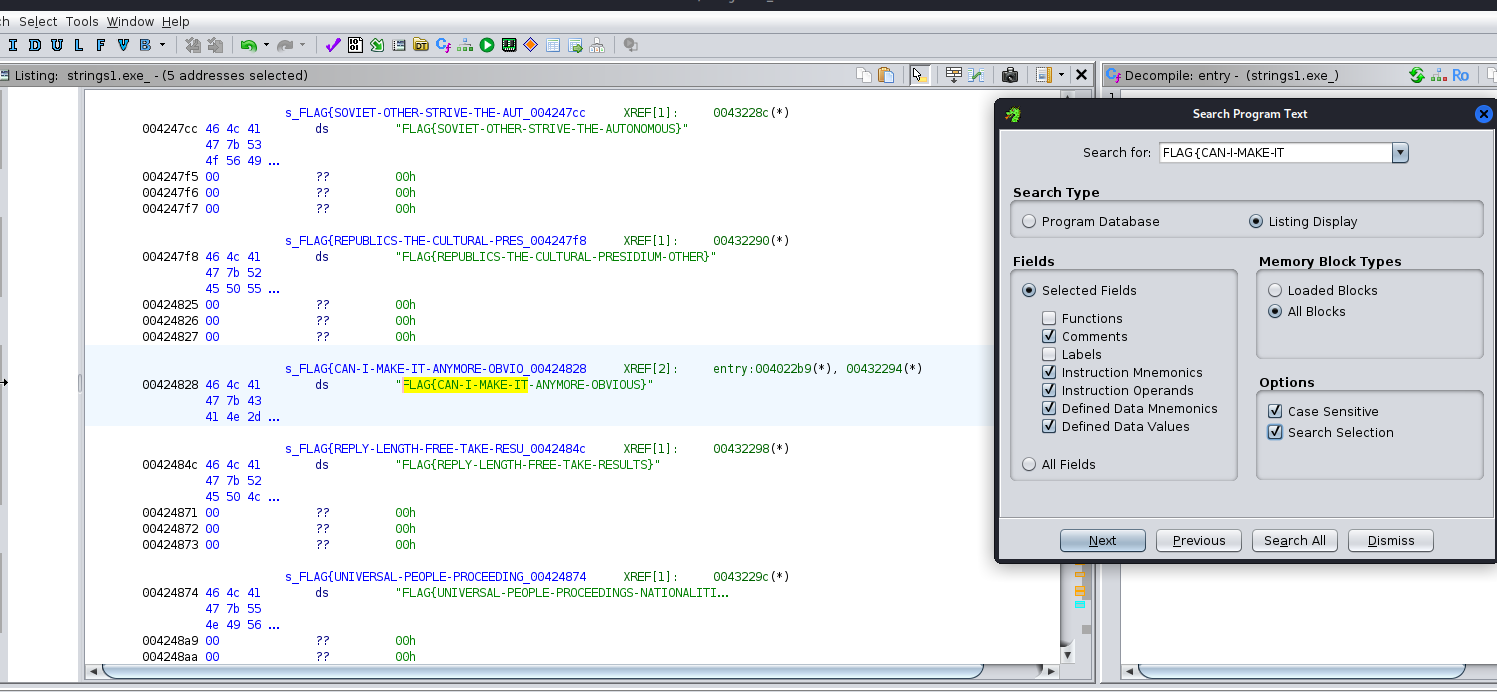Viewport: 1497px width, 692px height.
Task: Toggle the Search Selection checkbox
Action: (1275, 432)
